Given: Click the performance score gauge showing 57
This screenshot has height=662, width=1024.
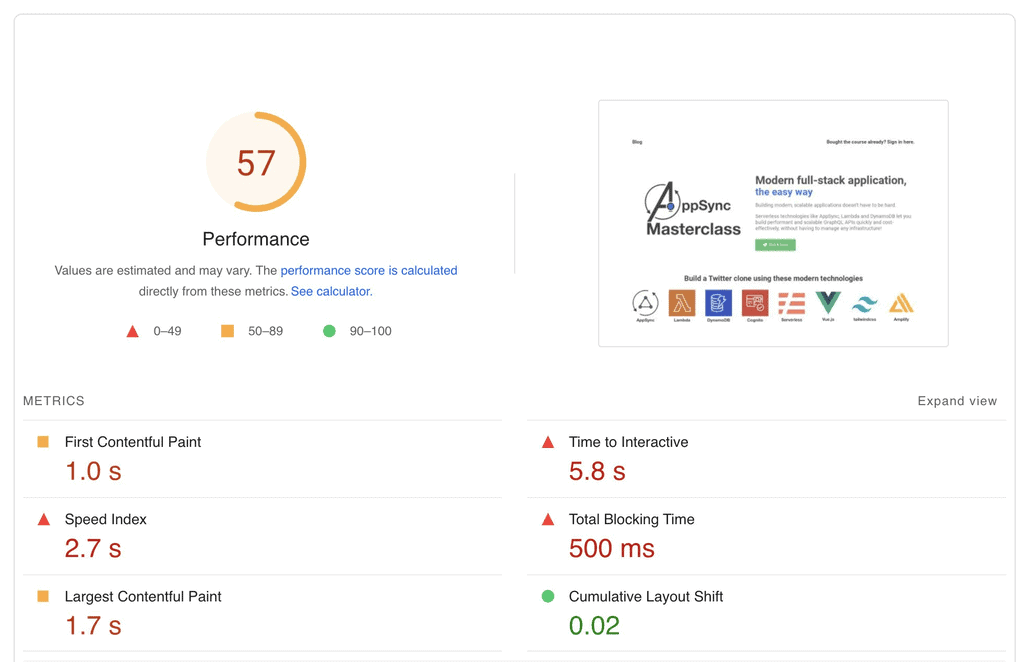Looking at the screenshot, I should point(256,162).
